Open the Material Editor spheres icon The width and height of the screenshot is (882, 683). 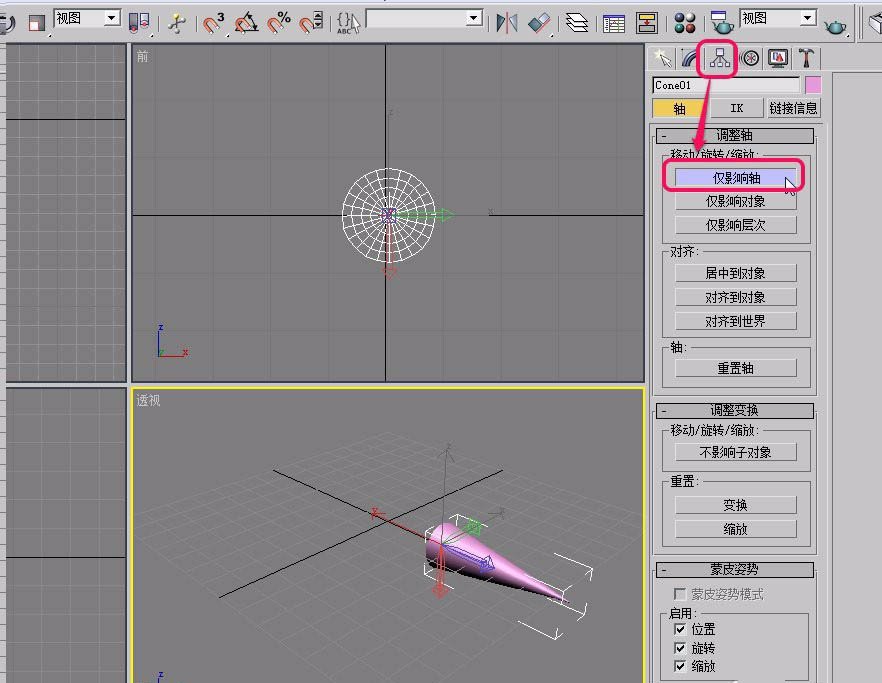click(x=685, y=23)
